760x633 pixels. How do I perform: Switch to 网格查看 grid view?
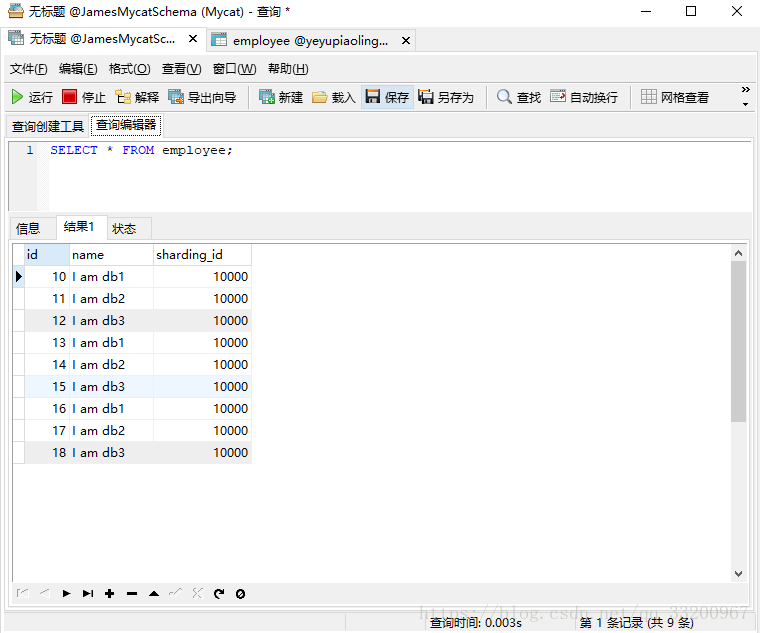coord(675,97)
